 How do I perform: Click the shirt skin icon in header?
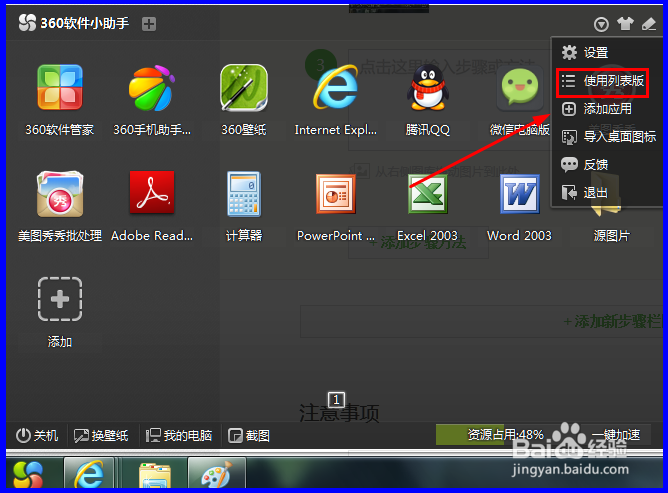[625, 23]
